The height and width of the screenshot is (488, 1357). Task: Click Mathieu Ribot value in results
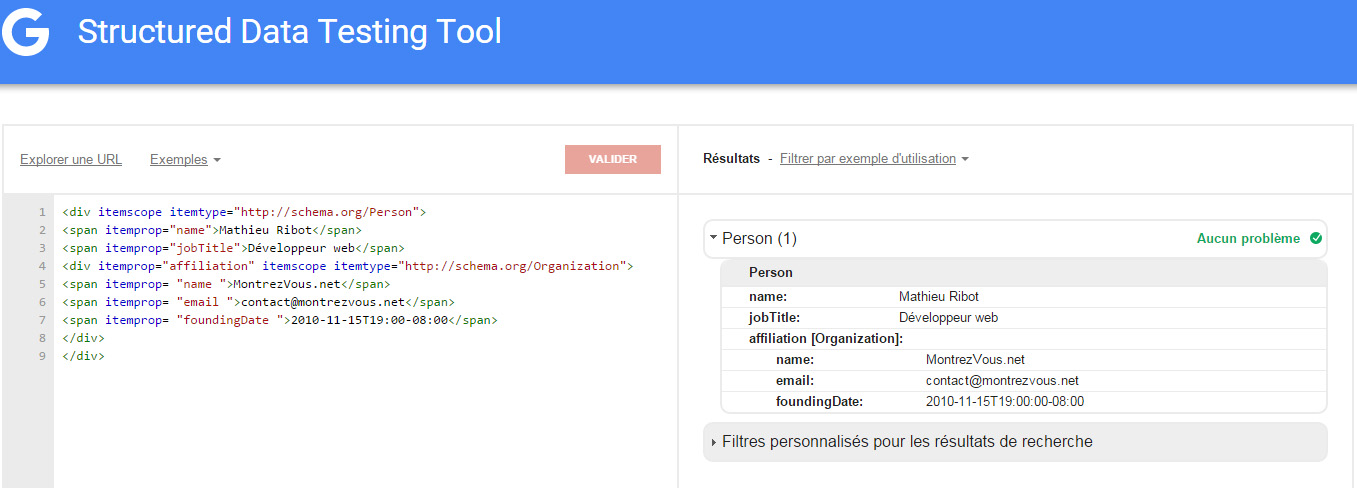click(939, 297)
